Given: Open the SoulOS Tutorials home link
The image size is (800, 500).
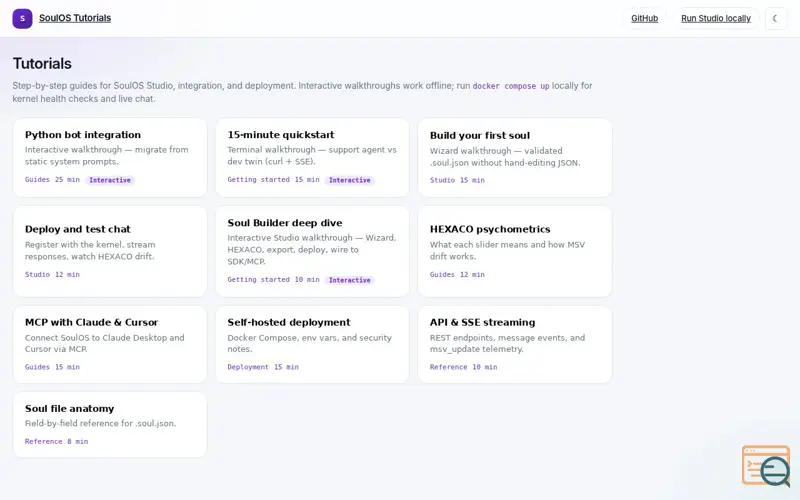Looking at the screenshot, I should [75, 18].
